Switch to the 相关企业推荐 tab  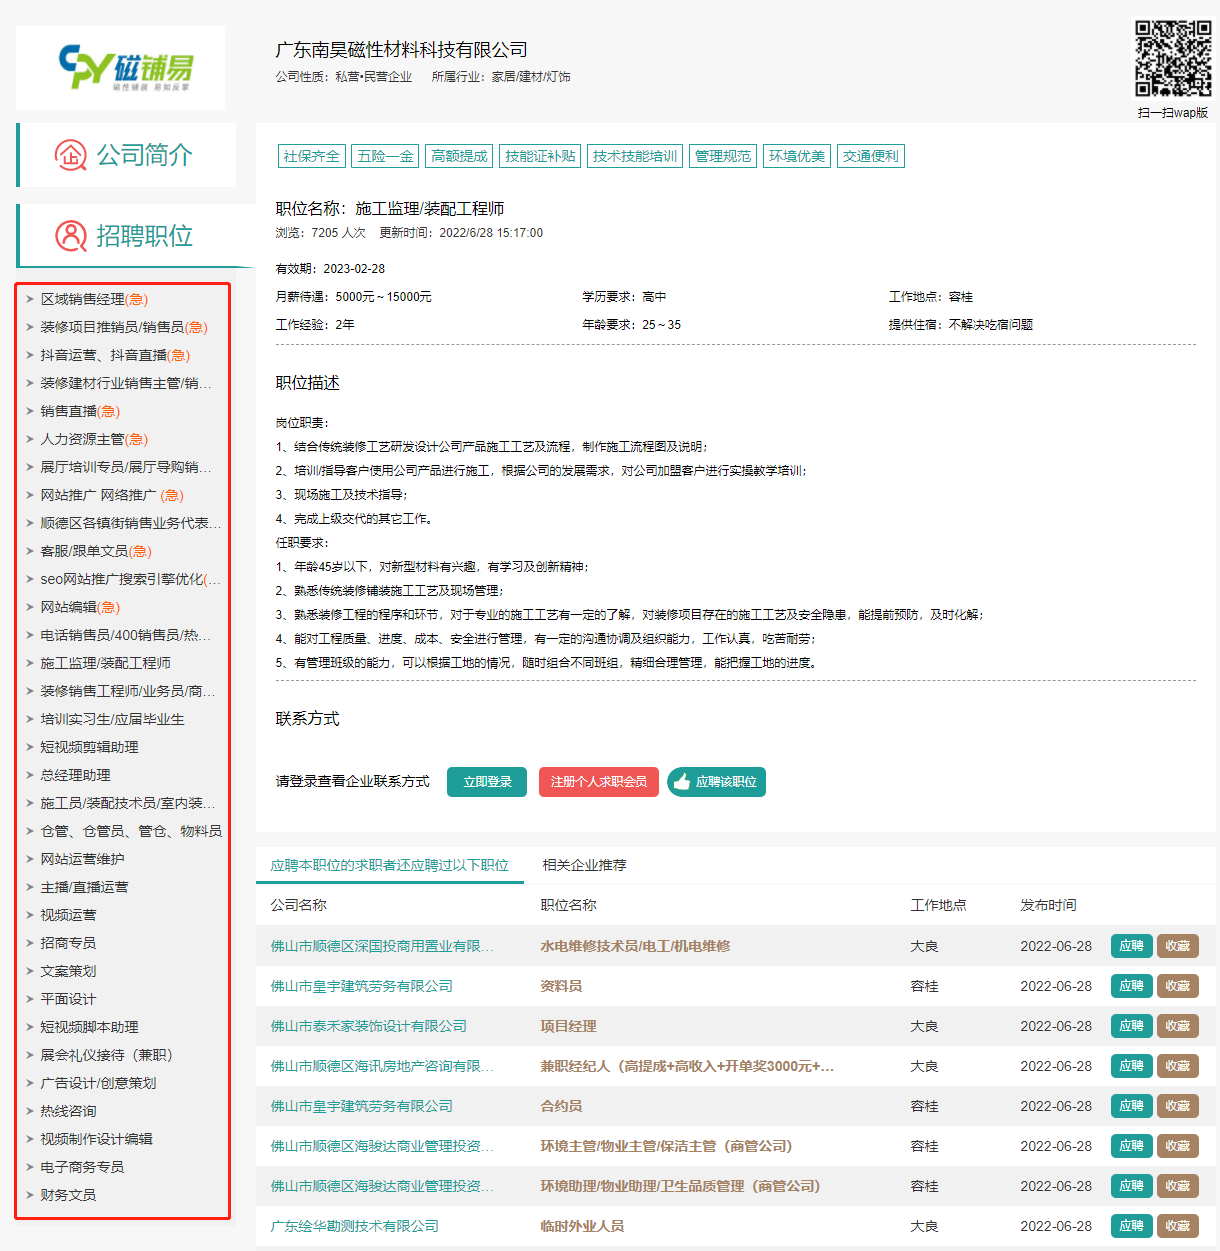coord(584,865)
